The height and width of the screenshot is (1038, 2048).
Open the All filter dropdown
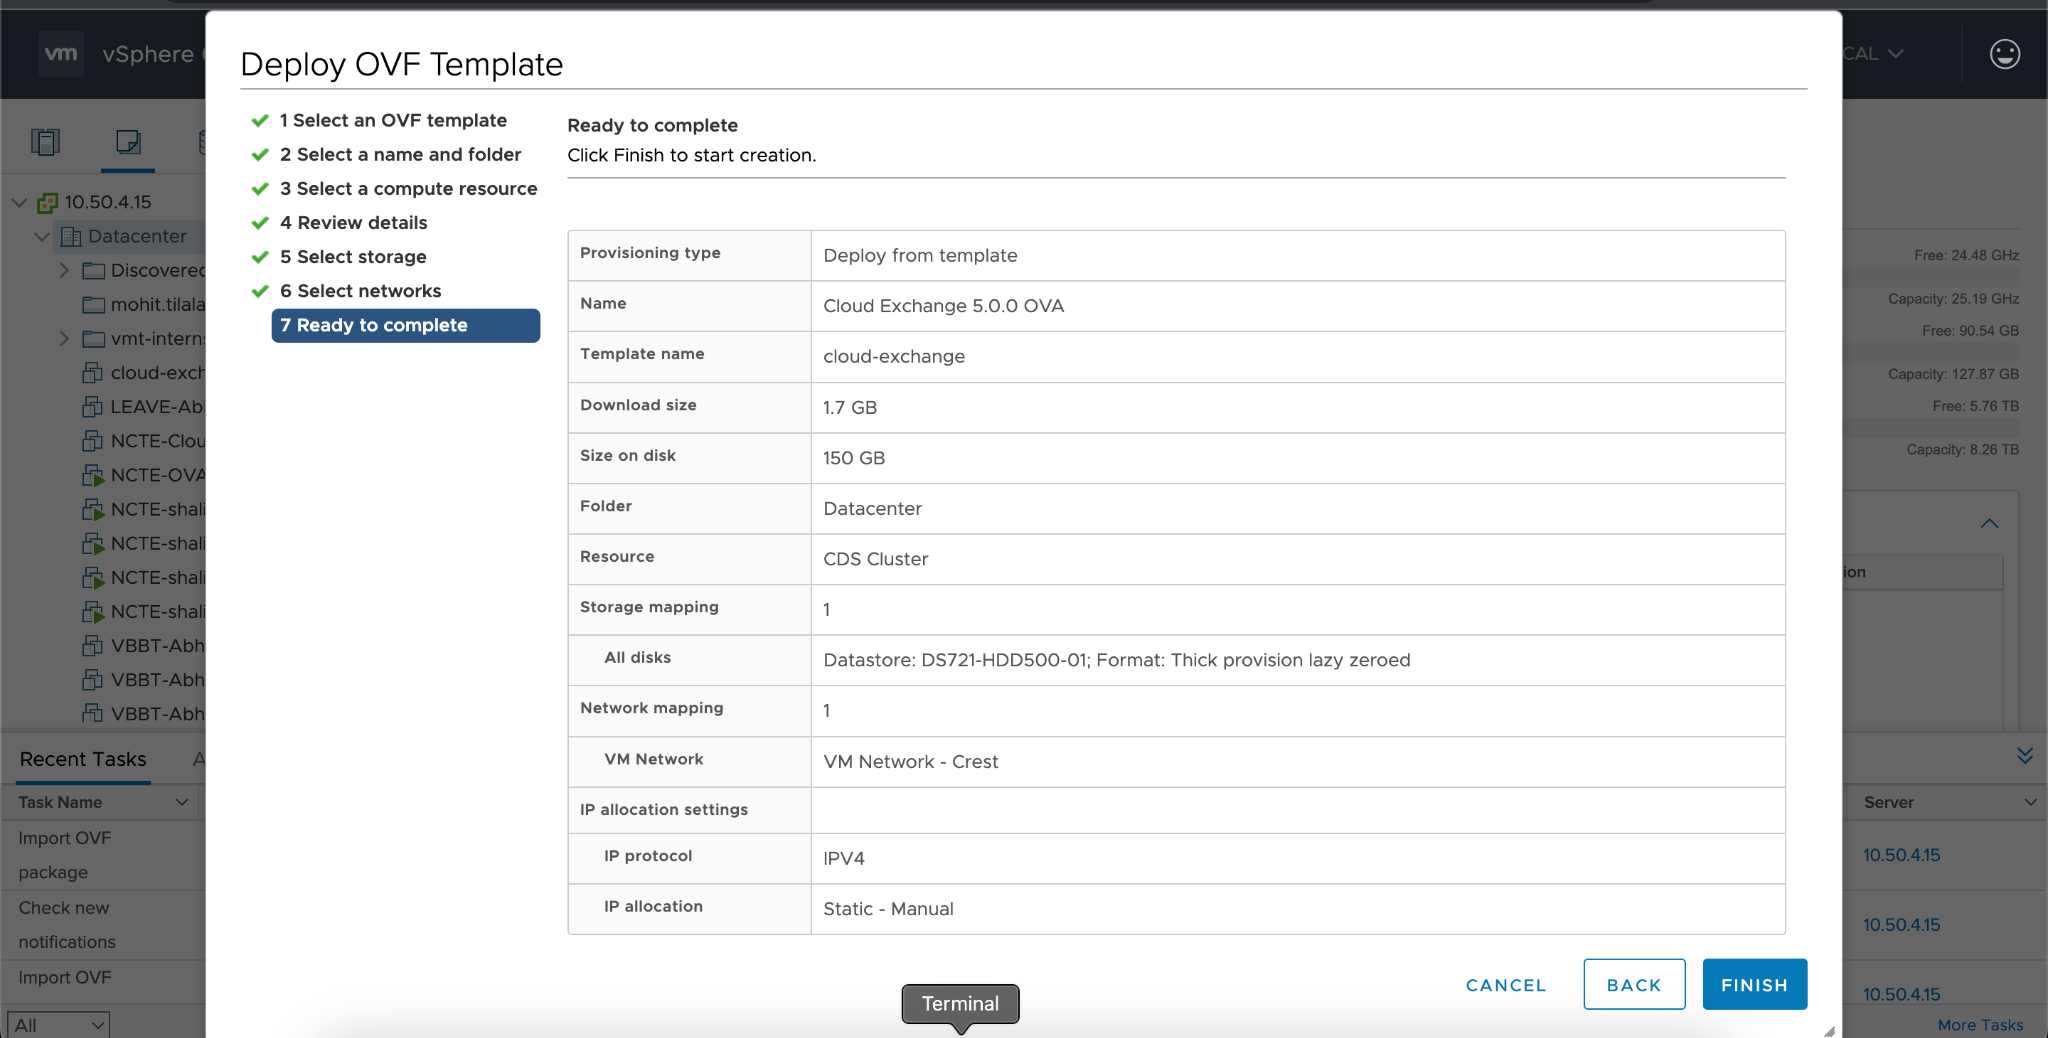pyautogui.click(x=59, y=1025)
